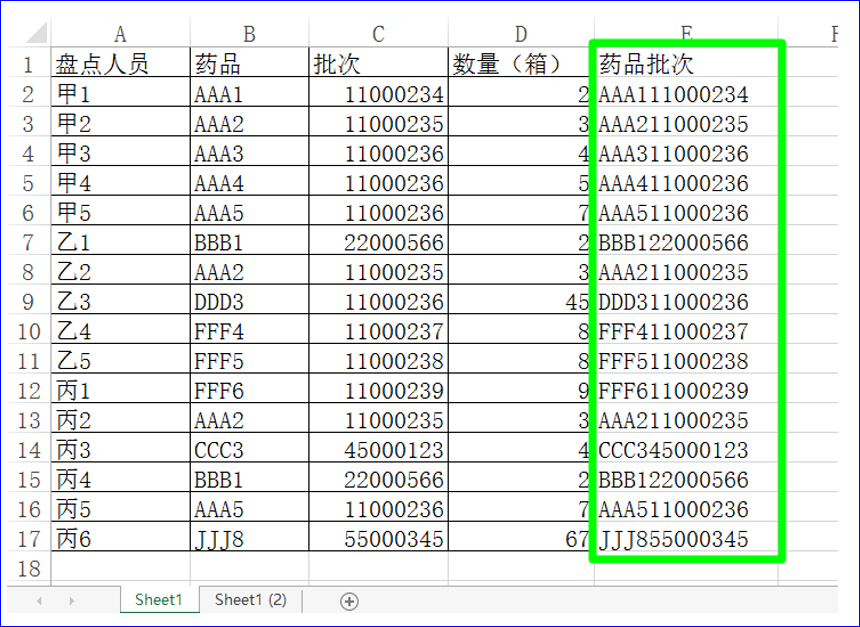
Task: Click the select-all corner triangle
Action: [x=37, y=33]
